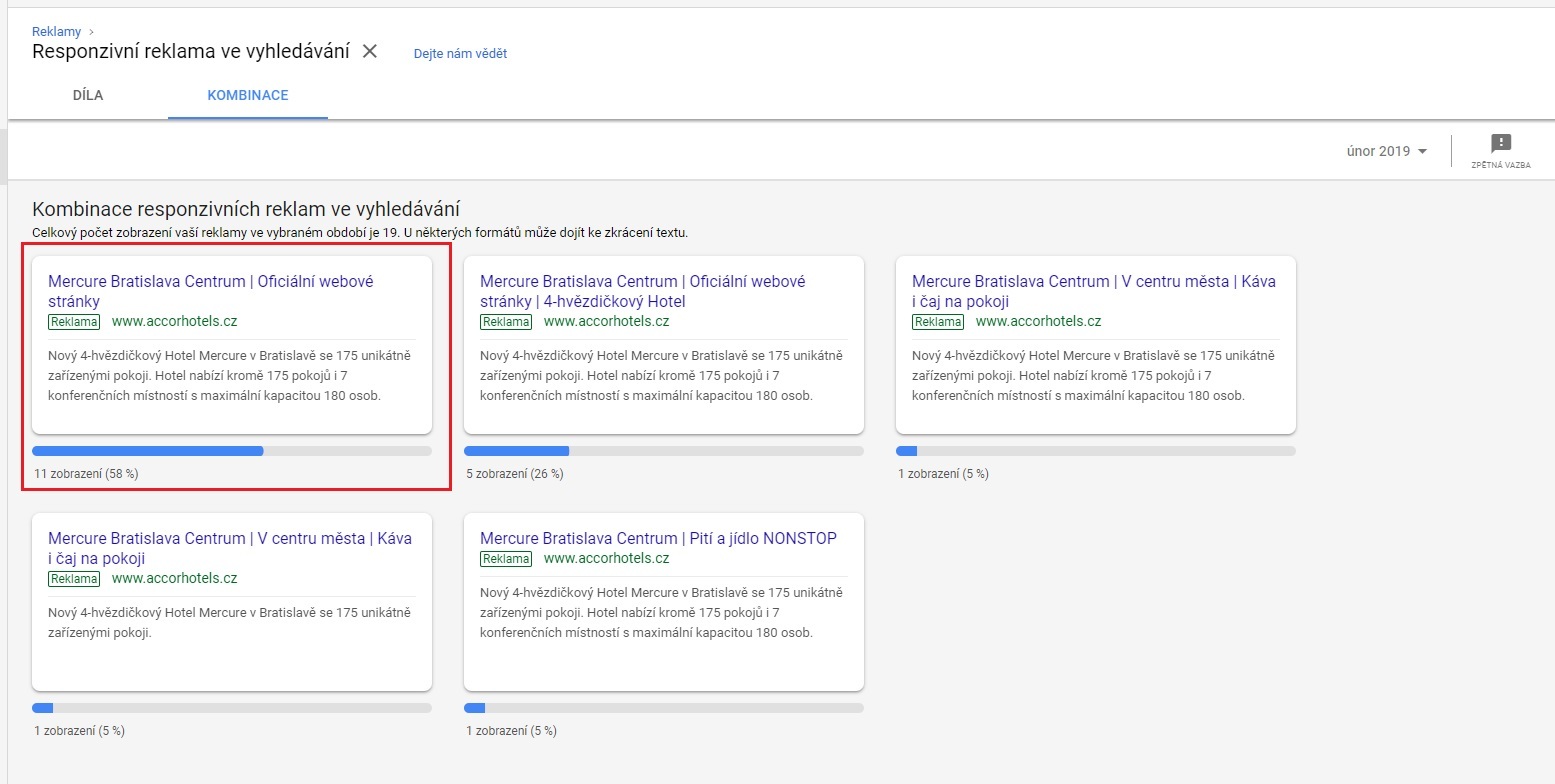Click the breadcrumb chevron after Reklamy
Screen dimensions: 1555x784
click(x=92, y=32)
